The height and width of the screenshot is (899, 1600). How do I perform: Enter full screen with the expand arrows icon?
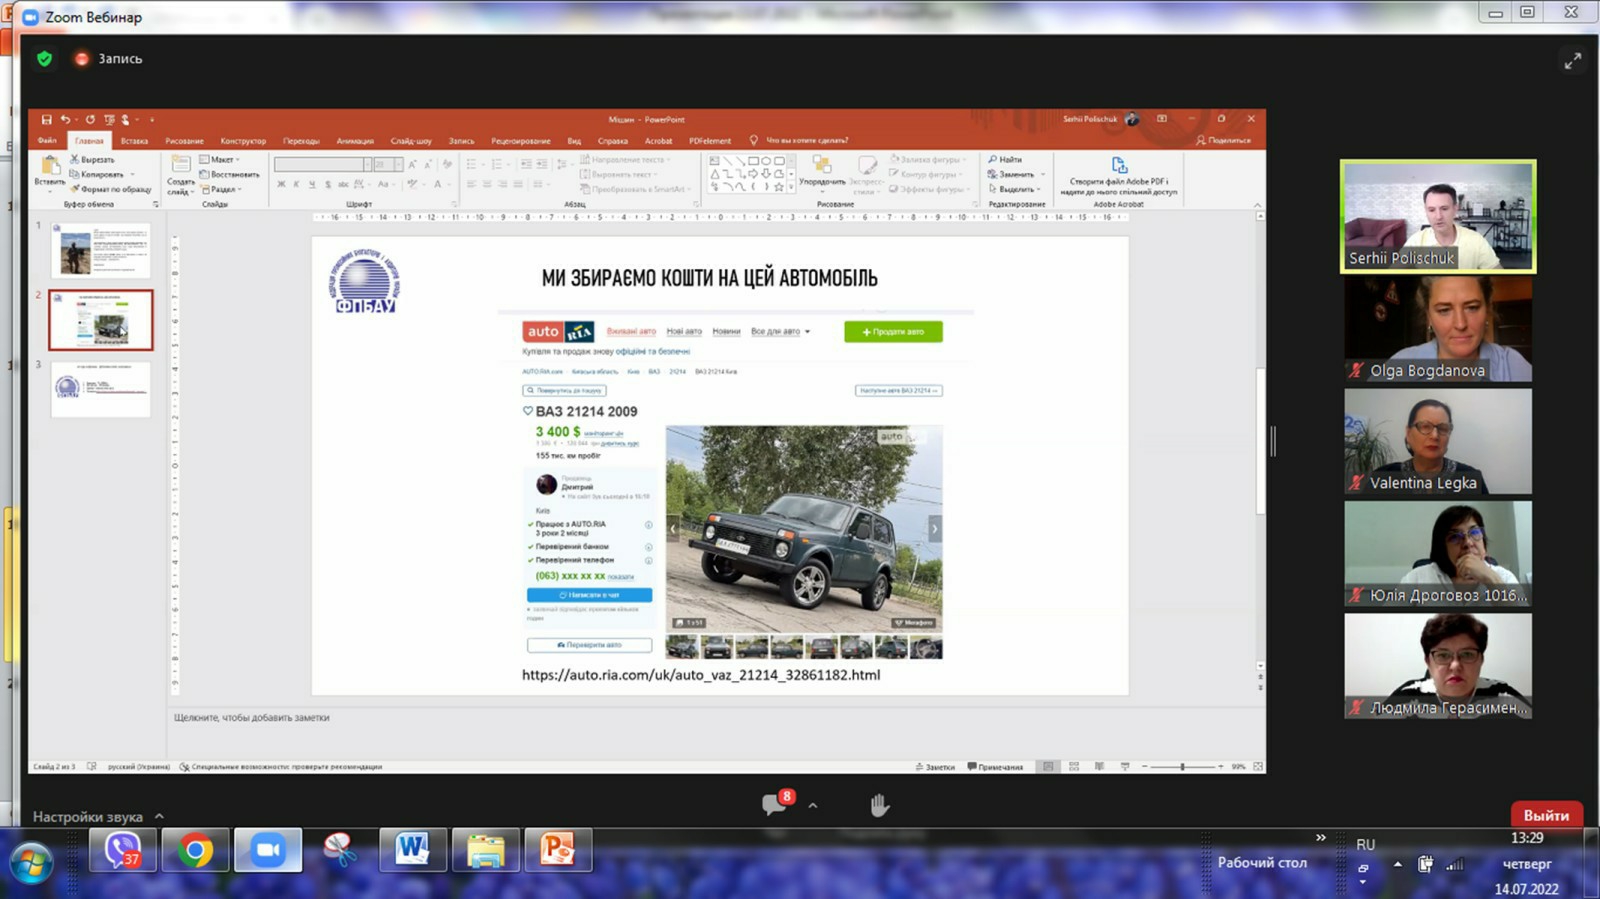[1572, 61]
